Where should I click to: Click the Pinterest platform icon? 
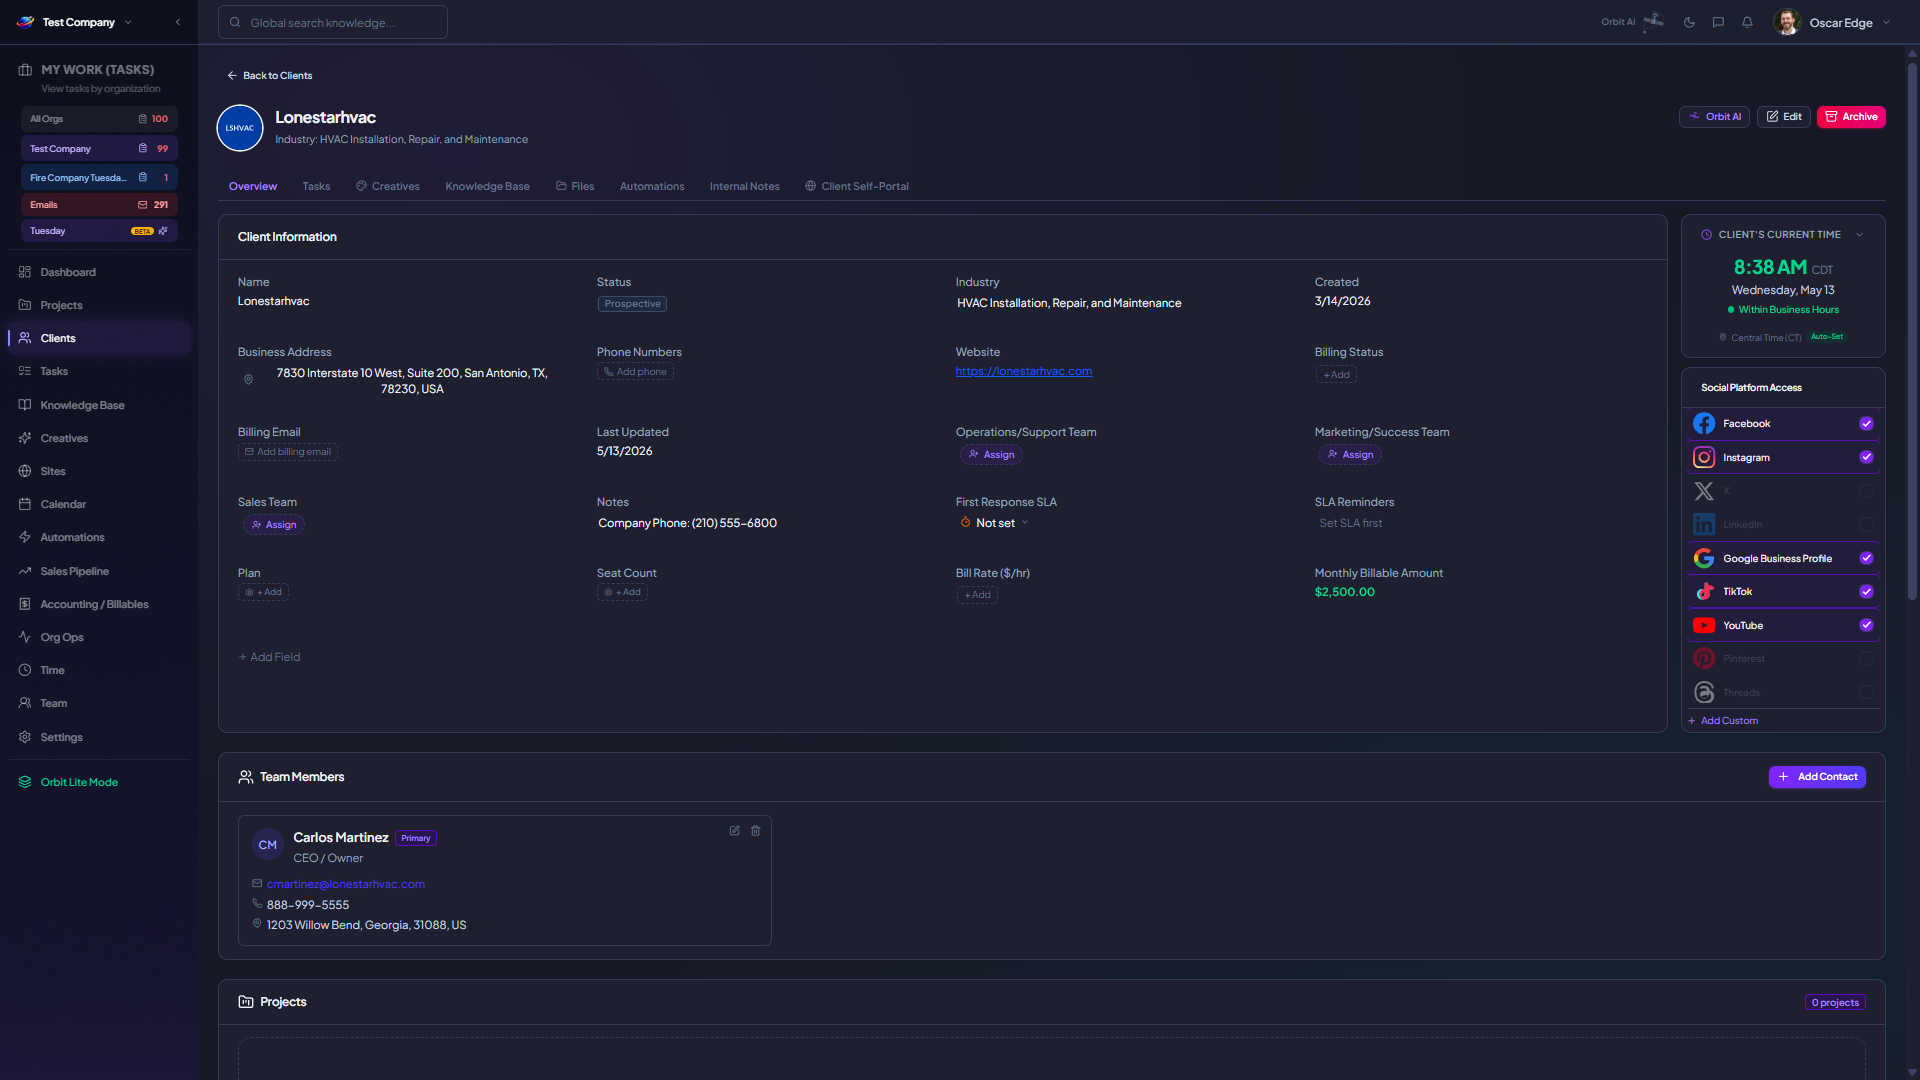(x=1704, y=659)
